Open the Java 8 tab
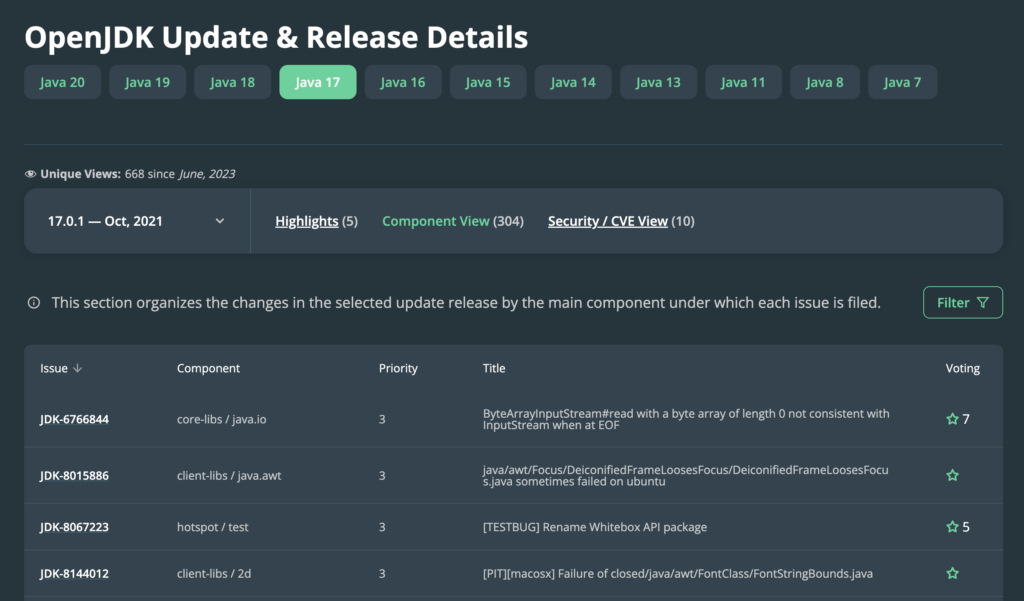 (825, 82)
